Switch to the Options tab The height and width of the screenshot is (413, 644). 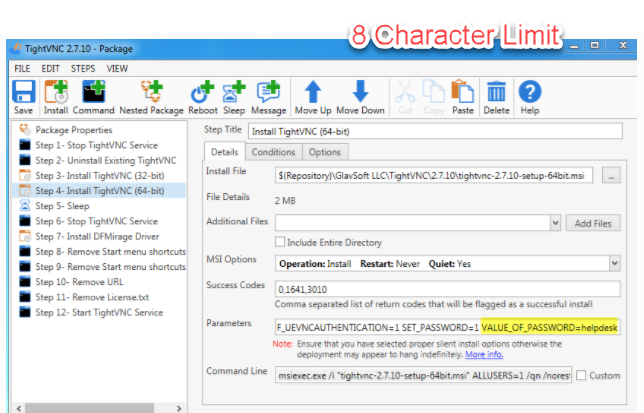pyautogui.click(x=325, y=152)
